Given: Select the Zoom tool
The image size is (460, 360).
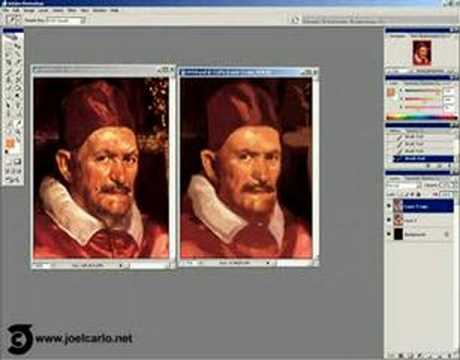Looking at the screenshot, I should tap(18, 131).
